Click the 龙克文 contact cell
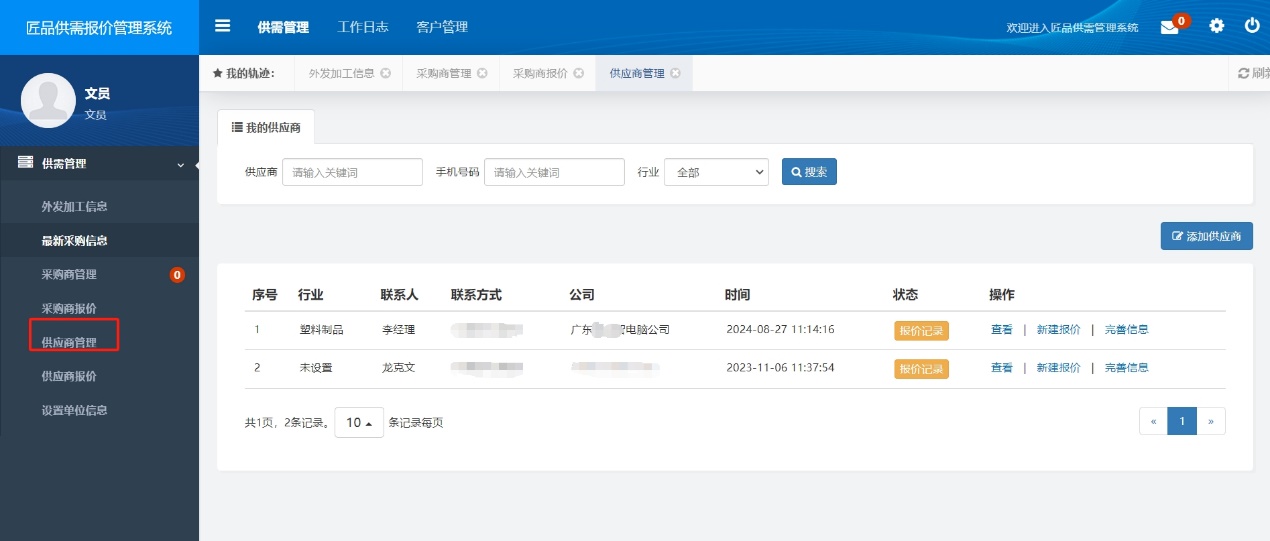 (x=398, y=368)
